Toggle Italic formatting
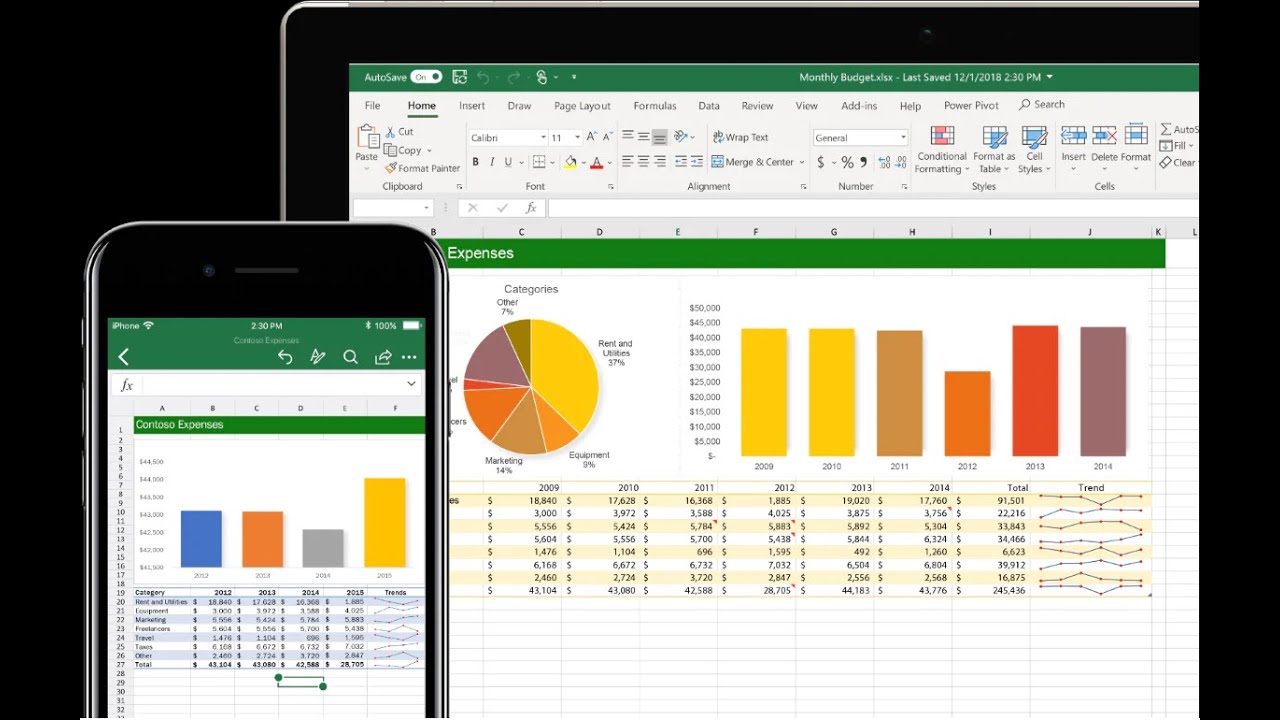The width and height of the screenshot is (1280, 720). pyautogui.click(x=491, y=162)
